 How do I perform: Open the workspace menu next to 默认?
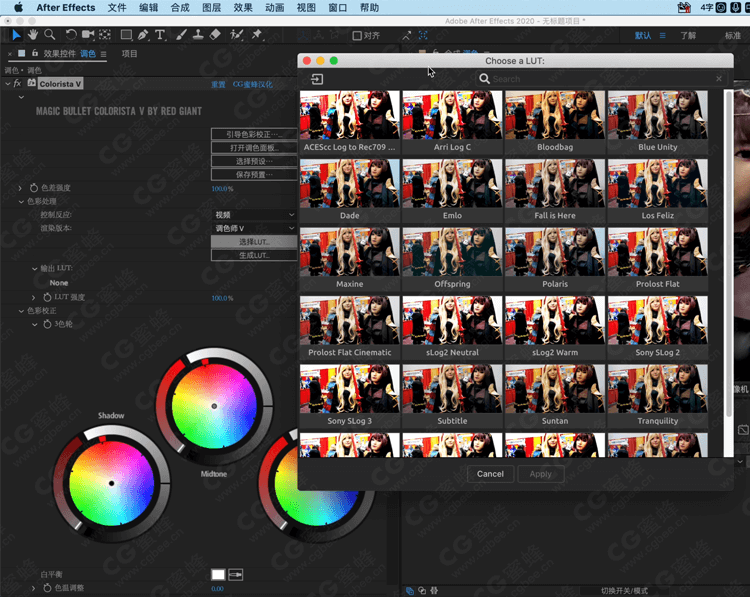[662, 35]
